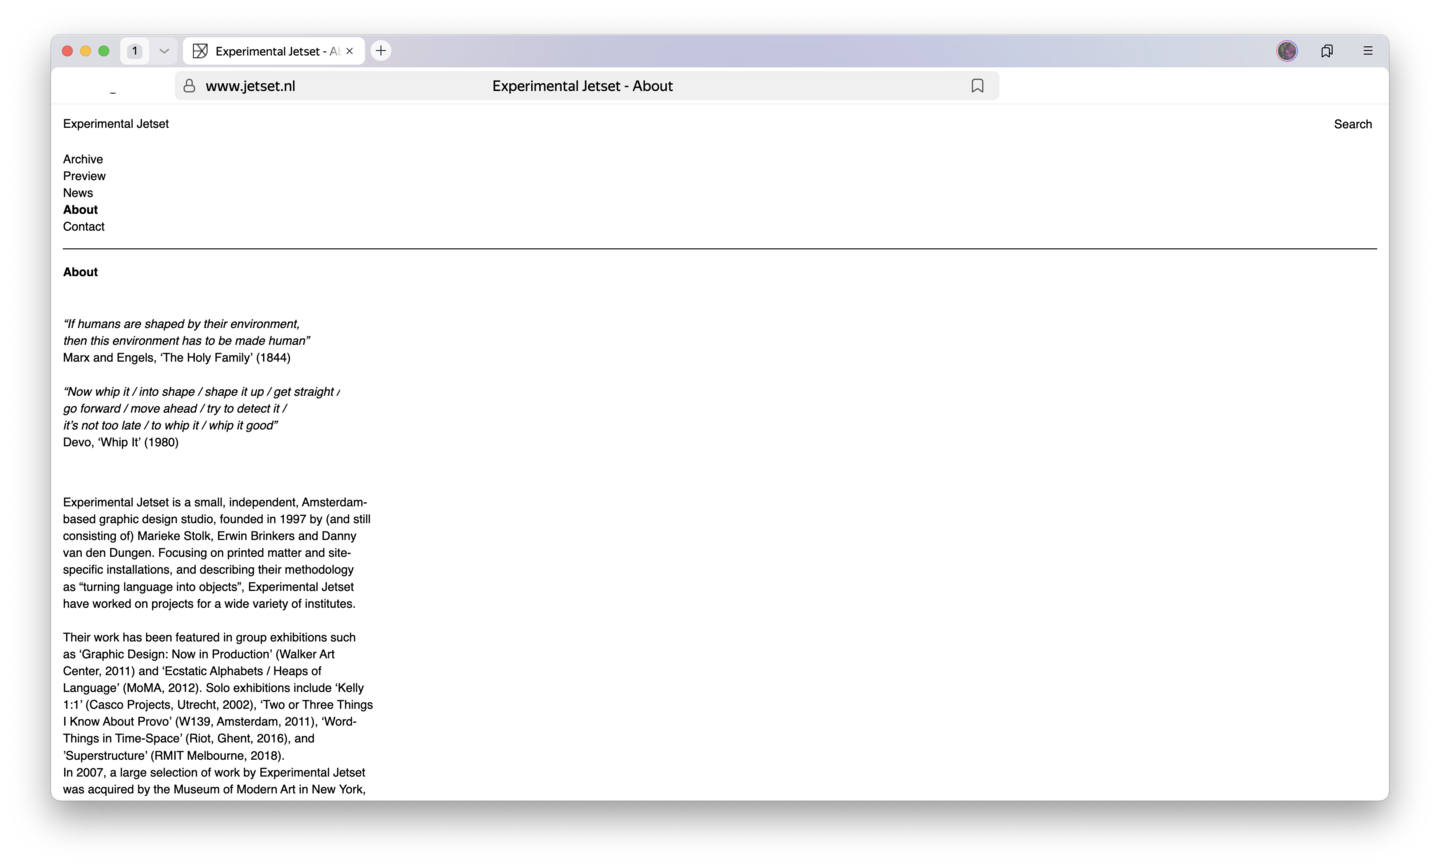Open Search on the page's right side
The image size is (1440, 868).
click(1353, 124)
